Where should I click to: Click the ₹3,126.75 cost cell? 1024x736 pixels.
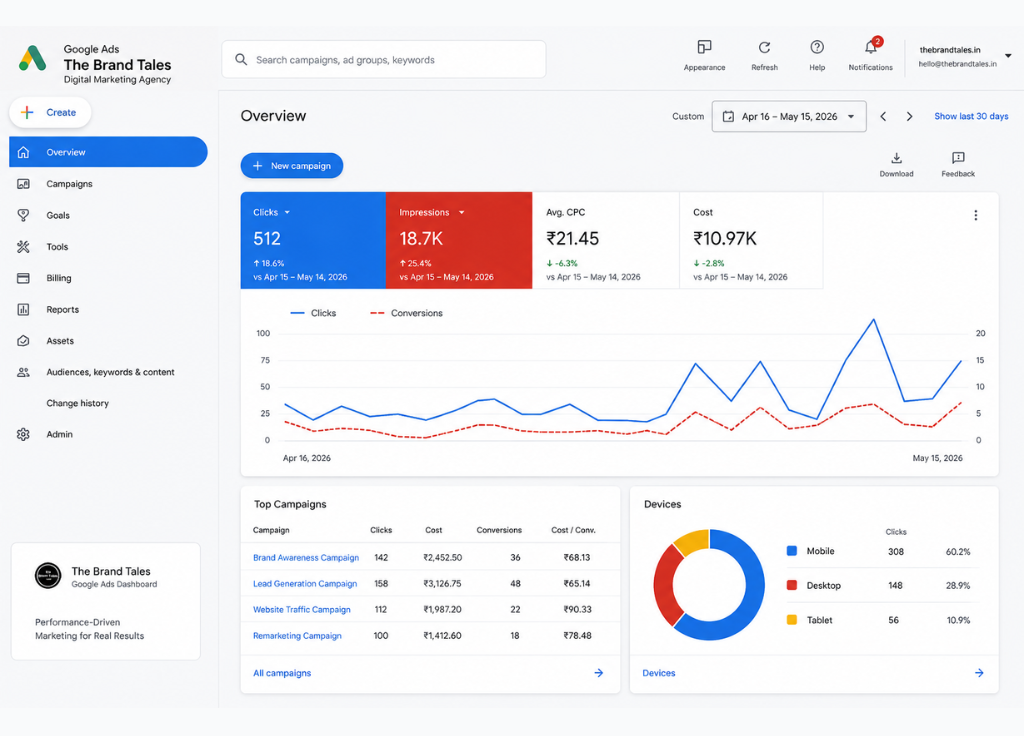click(442, 584)
